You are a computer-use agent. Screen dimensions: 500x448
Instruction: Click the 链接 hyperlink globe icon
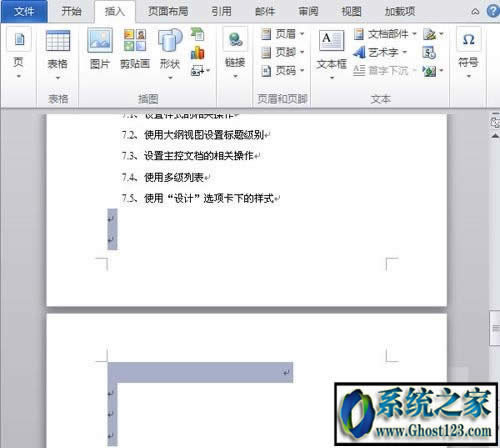click(235, 40)
